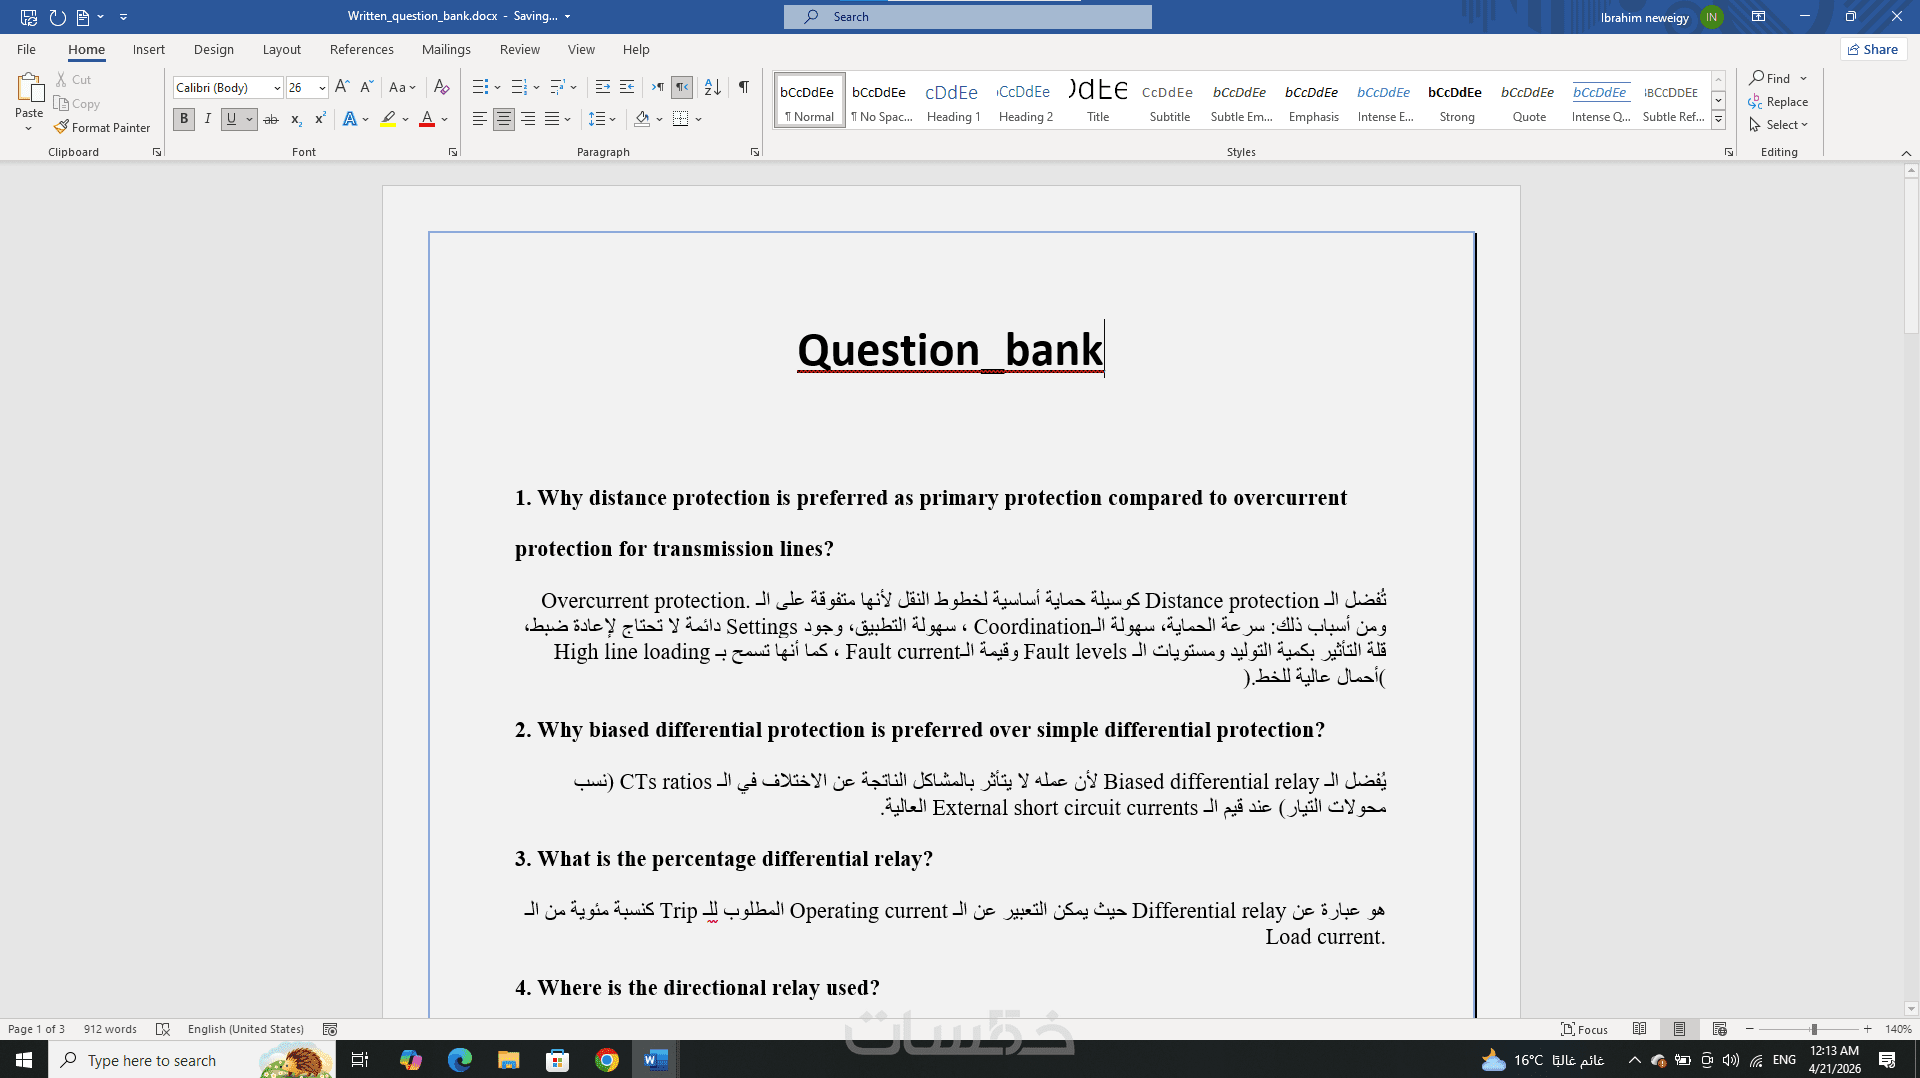This screenshot has width=1920, height=1078.
Task: Apply strikethrough formatting
Action: coord(271,119)
